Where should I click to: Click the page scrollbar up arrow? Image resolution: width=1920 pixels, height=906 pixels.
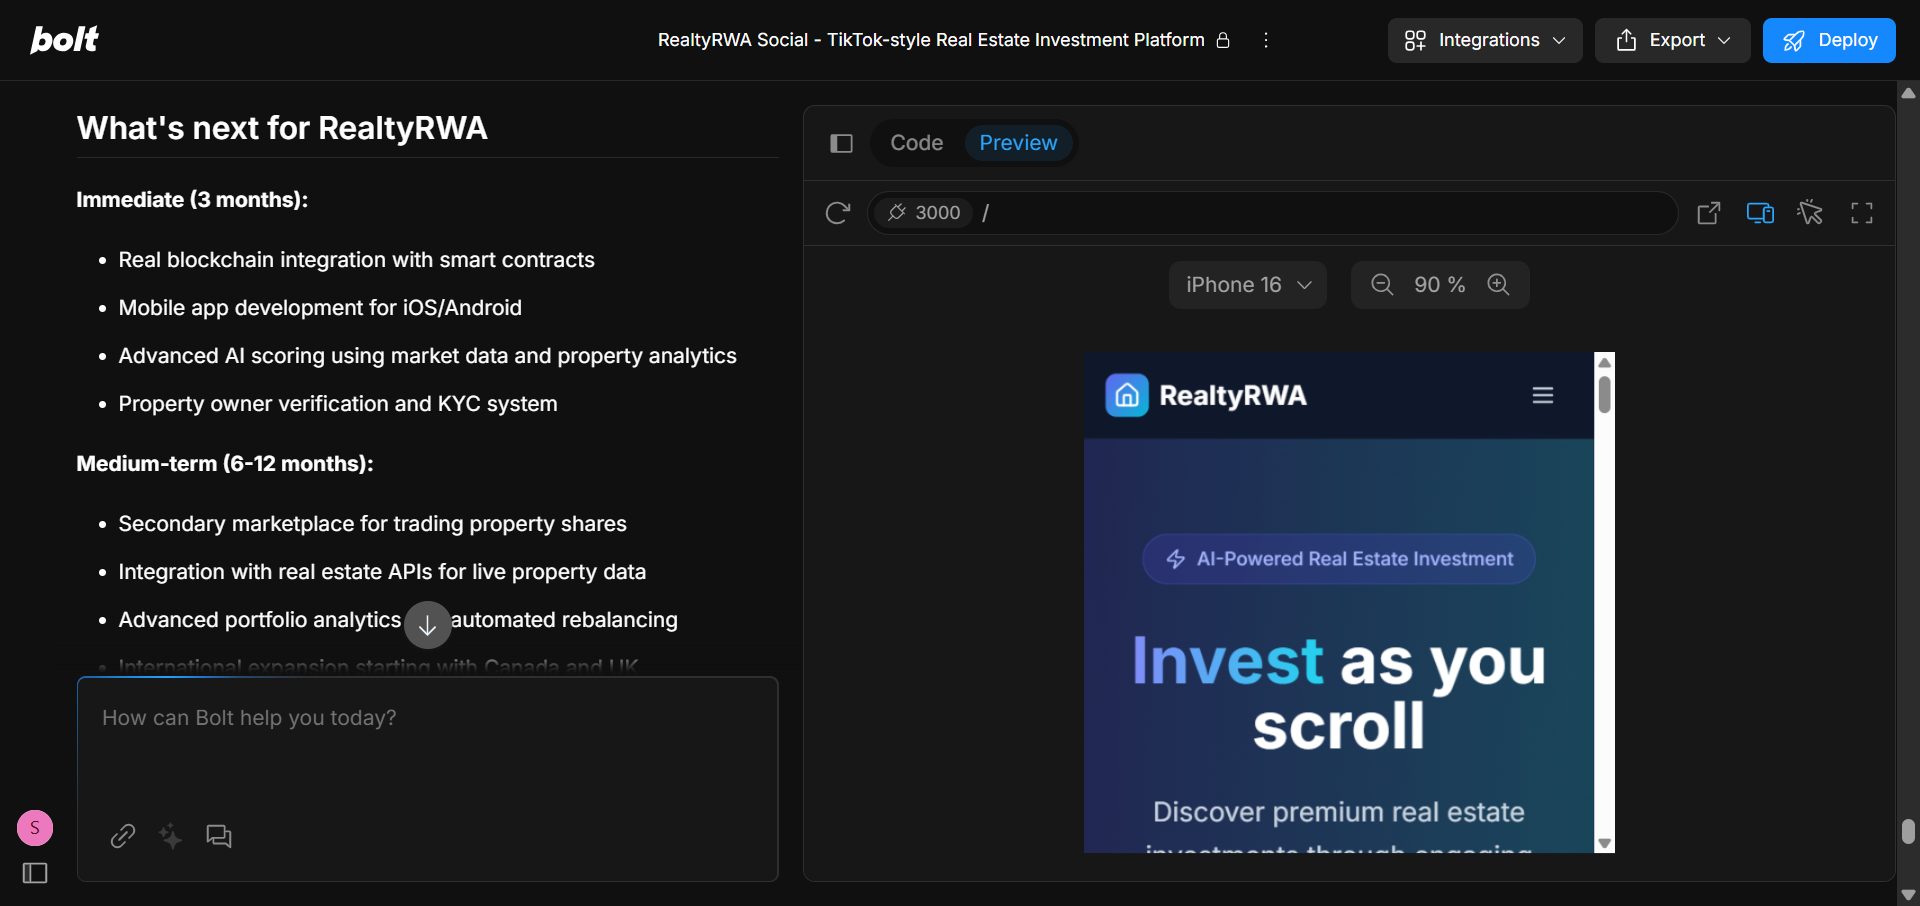point(1908,93)
